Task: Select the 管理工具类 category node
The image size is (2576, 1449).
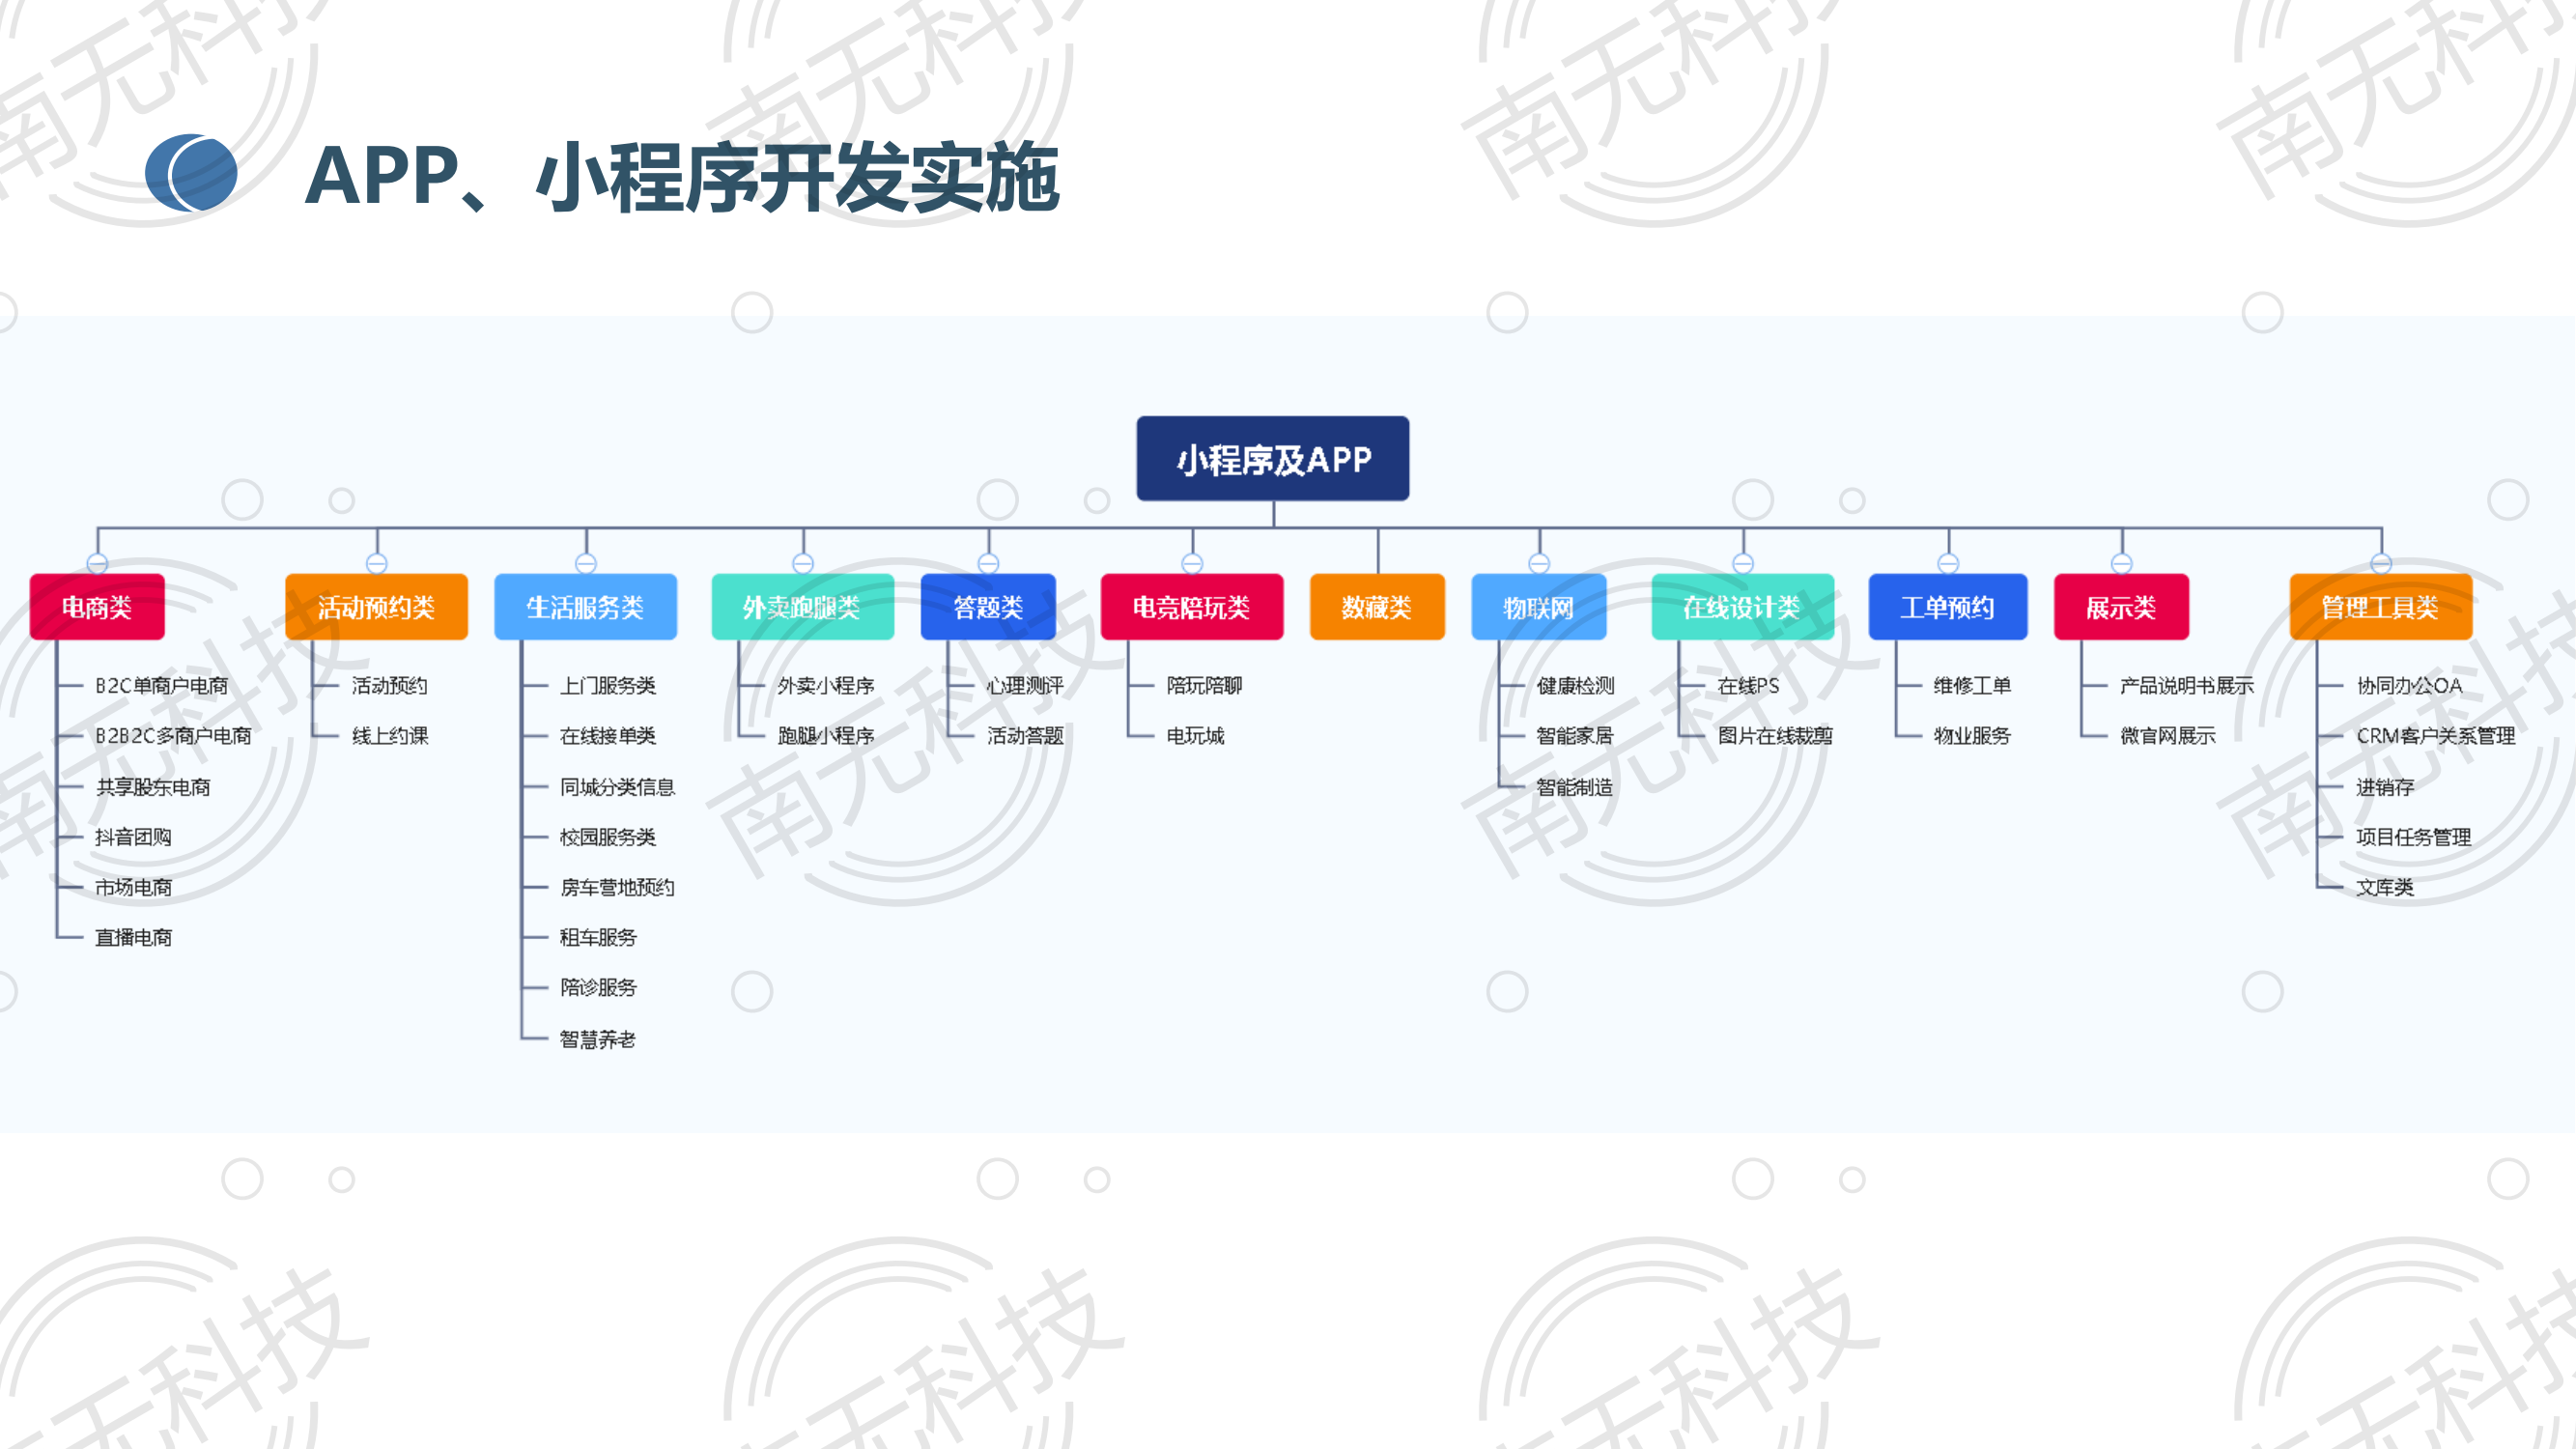Action: (x=2381, y=607)
